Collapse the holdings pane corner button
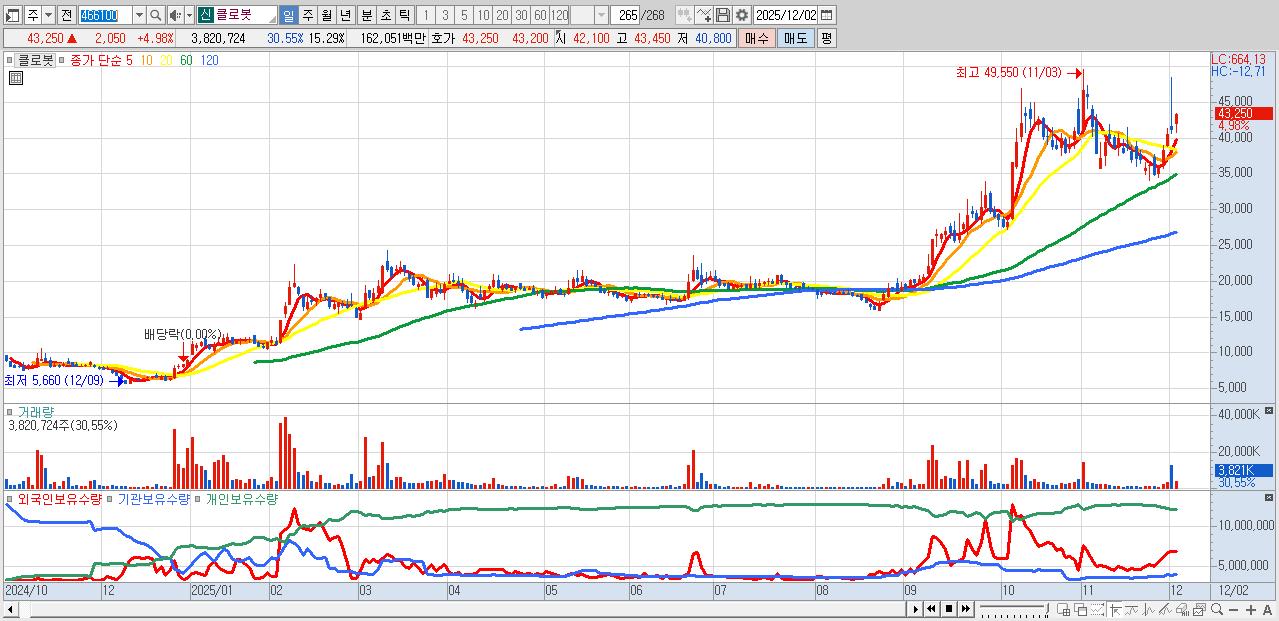1279x621 pixels. click(1269, 498)
